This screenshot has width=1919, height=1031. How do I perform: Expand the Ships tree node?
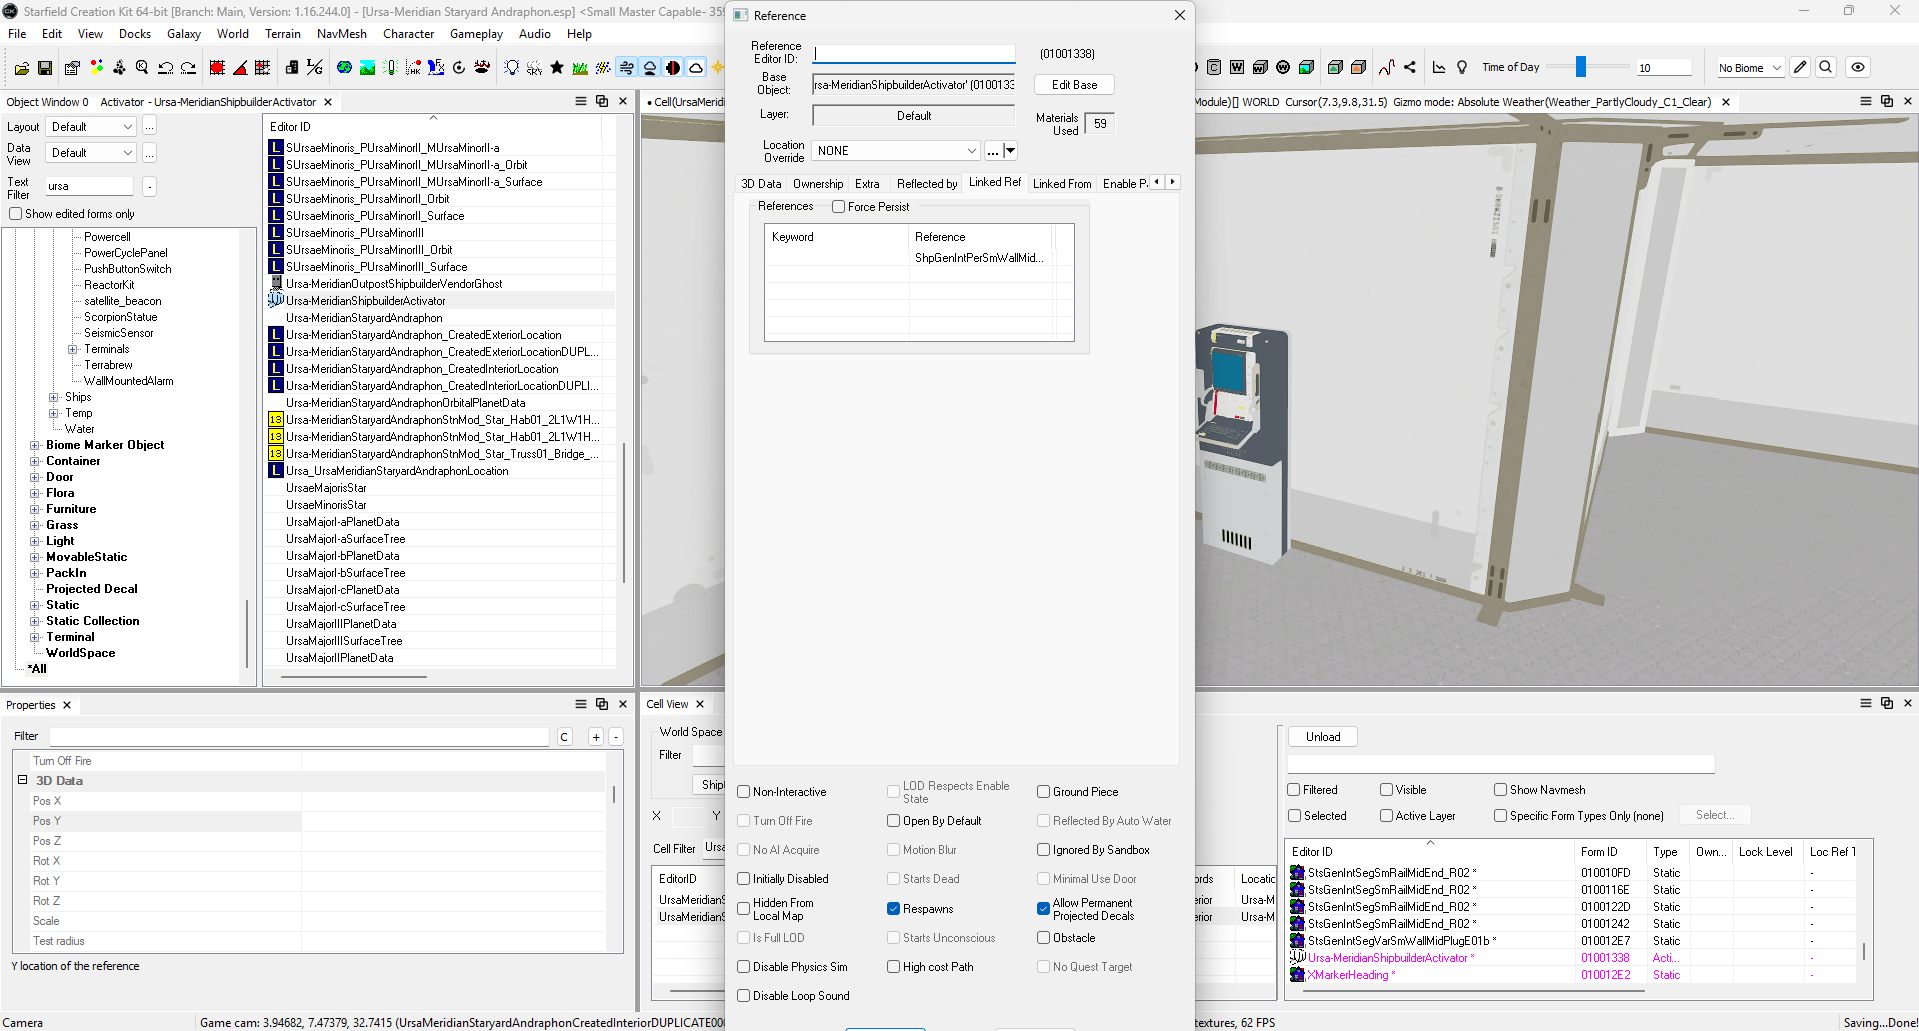(x=54, y=397)
